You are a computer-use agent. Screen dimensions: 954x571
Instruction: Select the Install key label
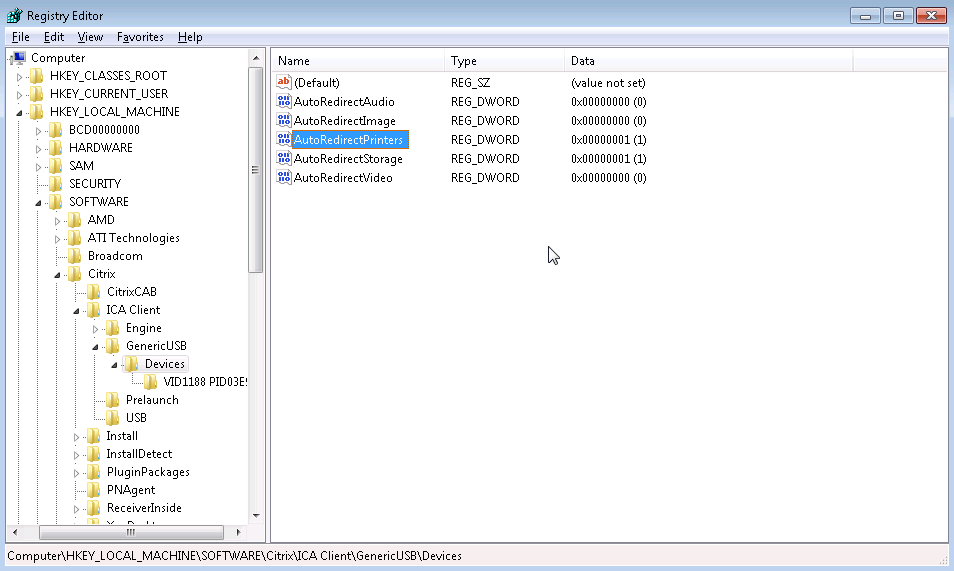pos(122,436)
